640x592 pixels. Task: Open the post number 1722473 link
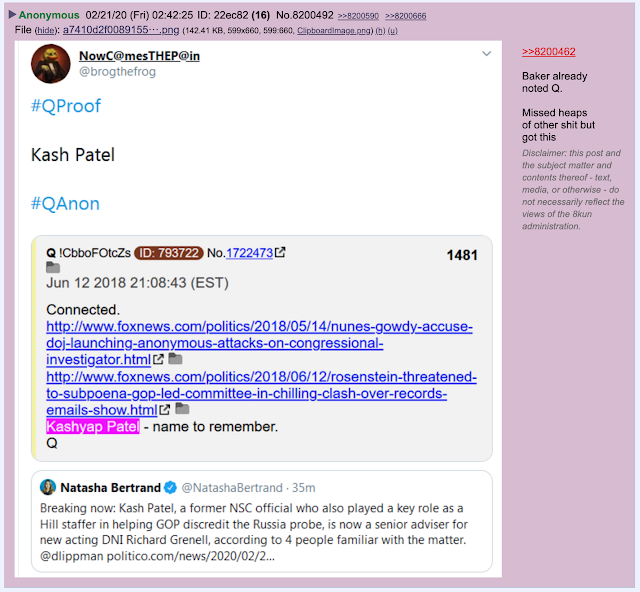click(x=249, y=253)
